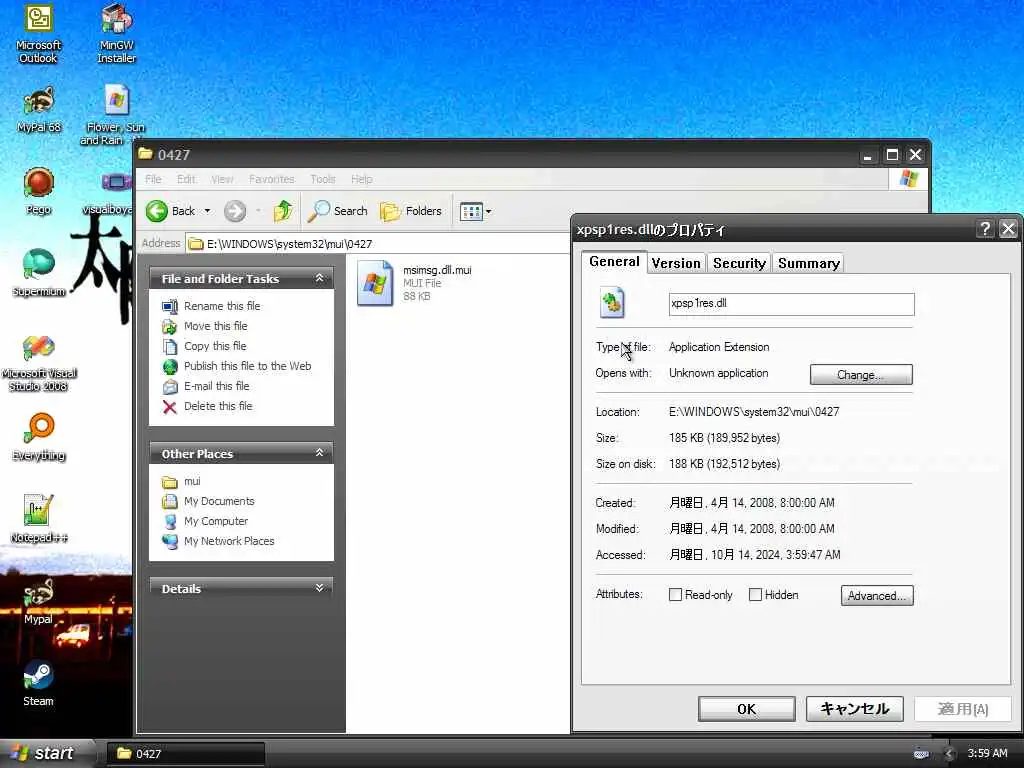Collapse the Other Places panel
This screenshot has width=1024, height=768.
coord(319,453)
